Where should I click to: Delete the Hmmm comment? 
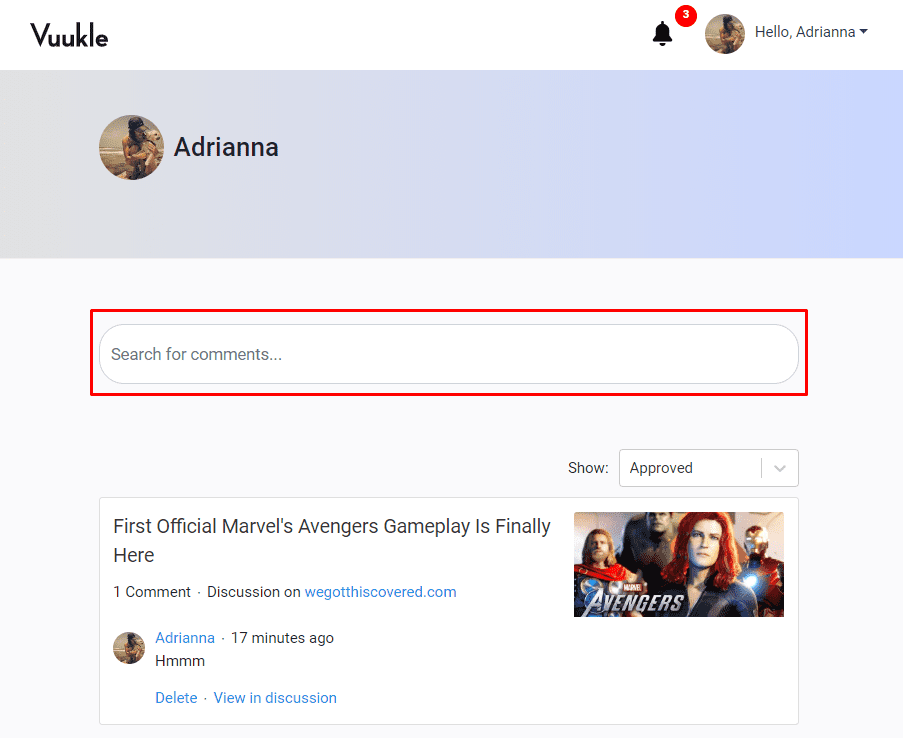click(x=176, y=698)
